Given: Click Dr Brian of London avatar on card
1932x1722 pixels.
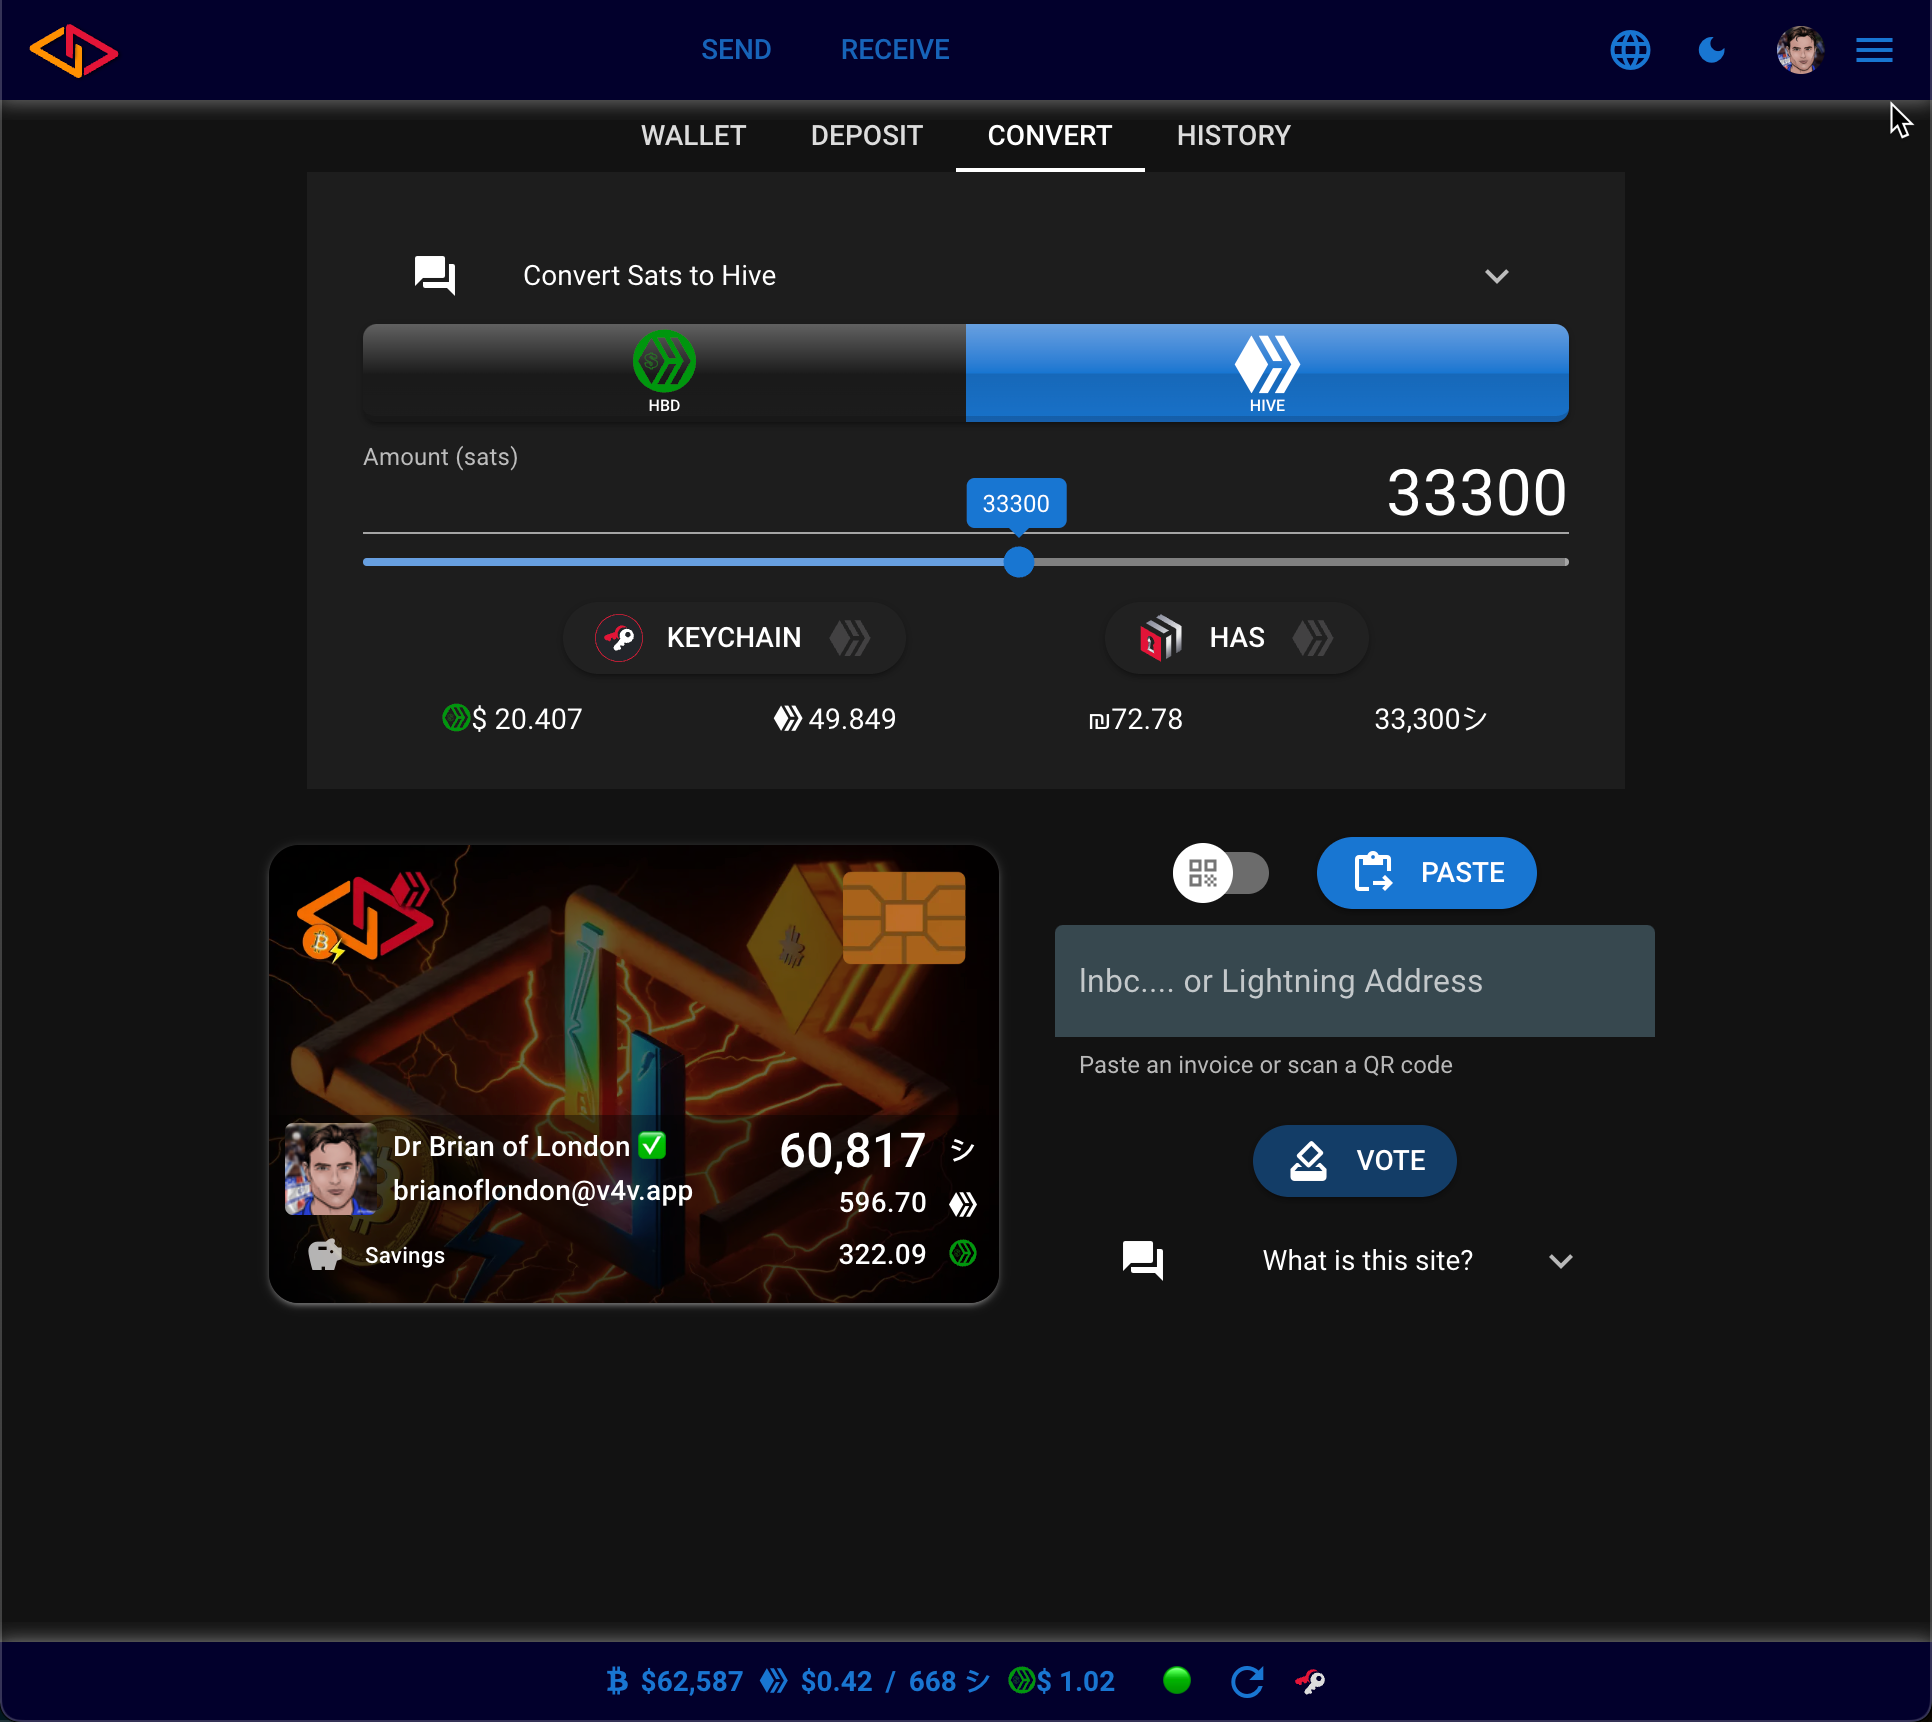Looking at the screenshot, I should pos(331,1169).
